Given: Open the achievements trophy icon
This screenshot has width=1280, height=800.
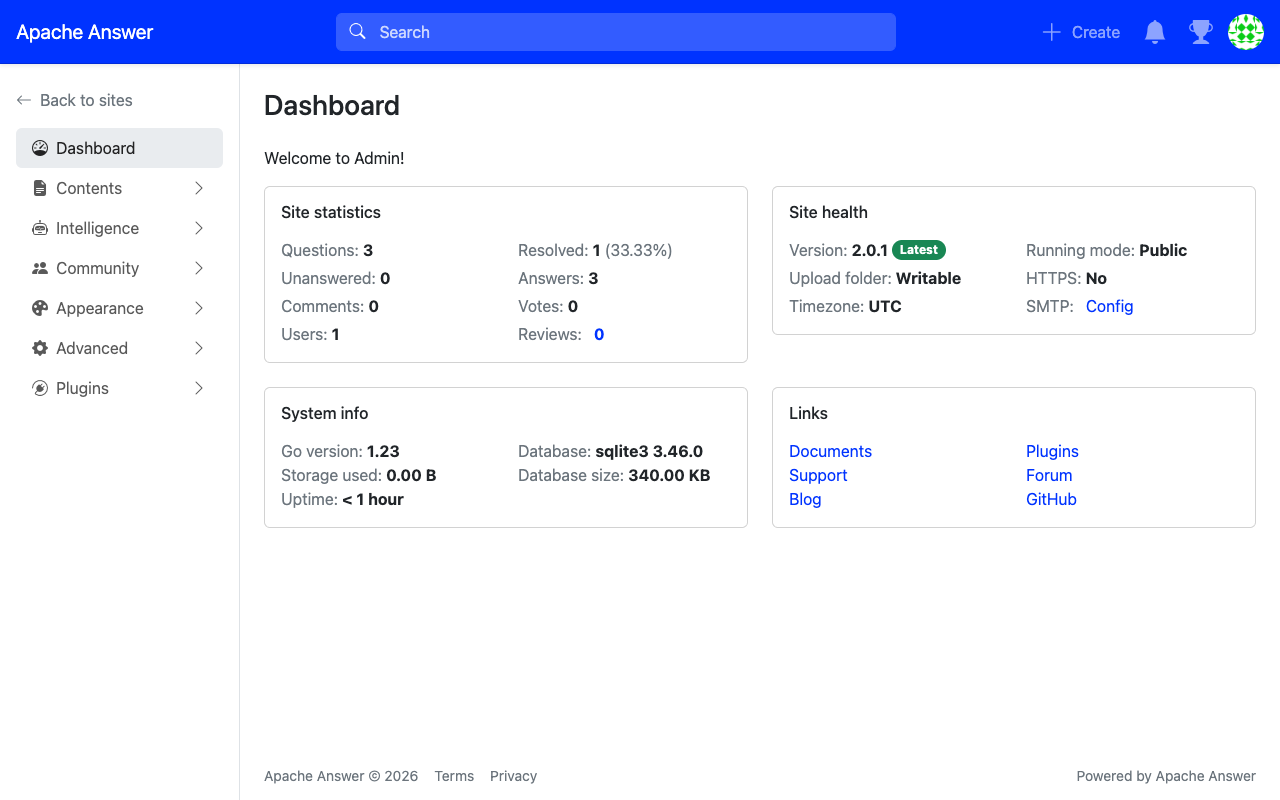Looking at the screenshot, I should [x=1200, y=32].
